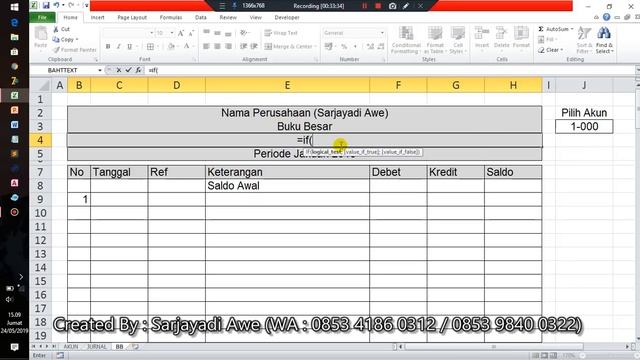The image size is (640, 360).
Task: Click the recorder Pause button
Action: click(x=364, y=6)
